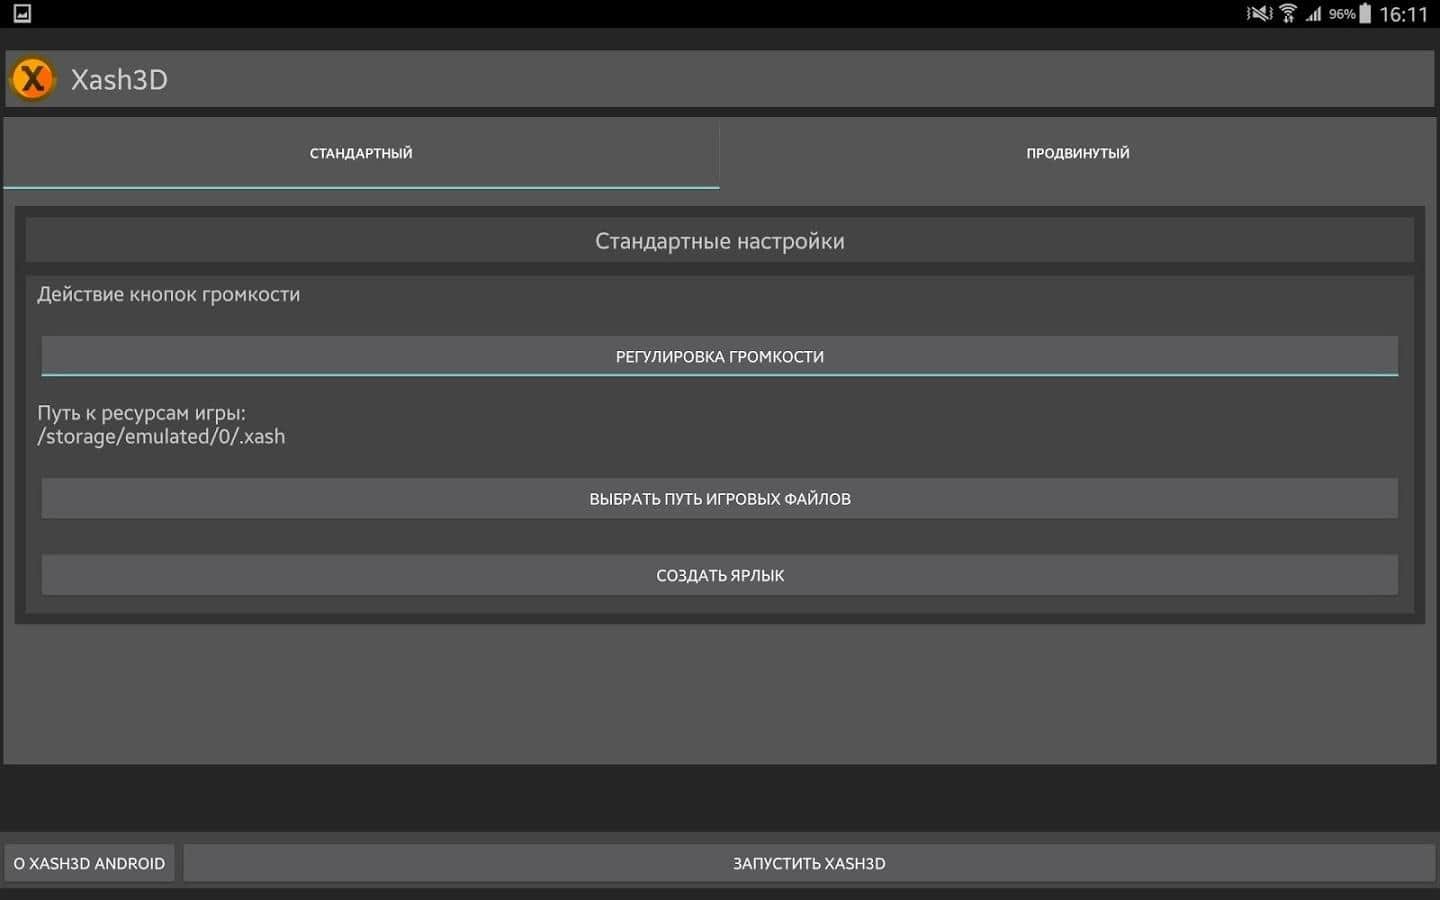Tap the battery icon in status bar
1440x900 pixels.
coord(1365,14)
